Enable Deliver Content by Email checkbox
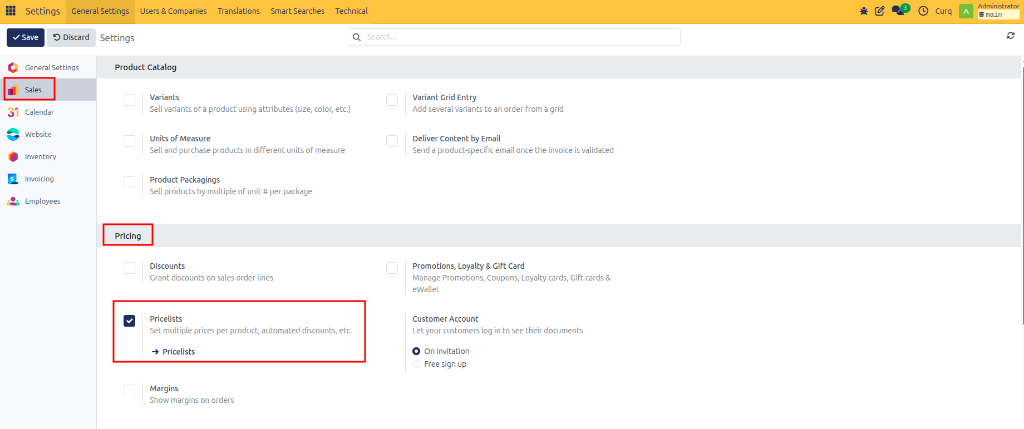 392,141
